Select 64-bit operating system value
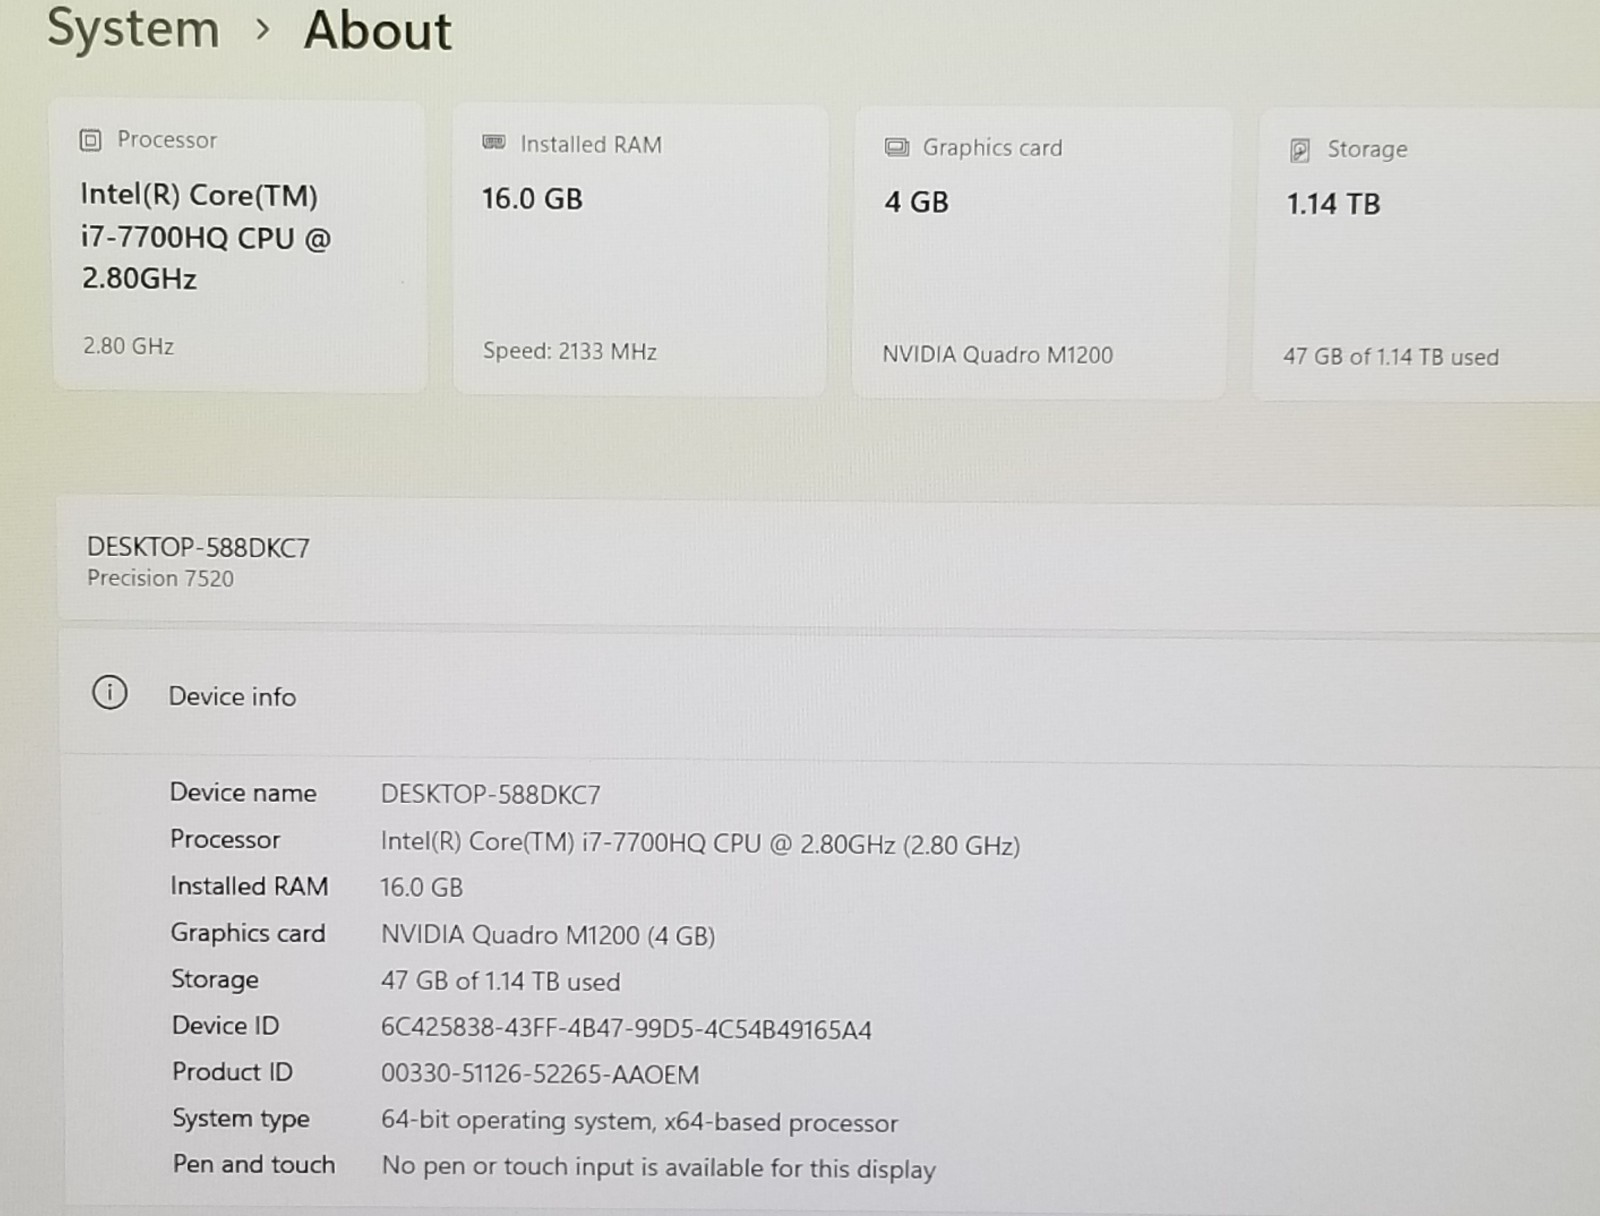This screenshot has width=1600, height=1216. [639, 1122]
